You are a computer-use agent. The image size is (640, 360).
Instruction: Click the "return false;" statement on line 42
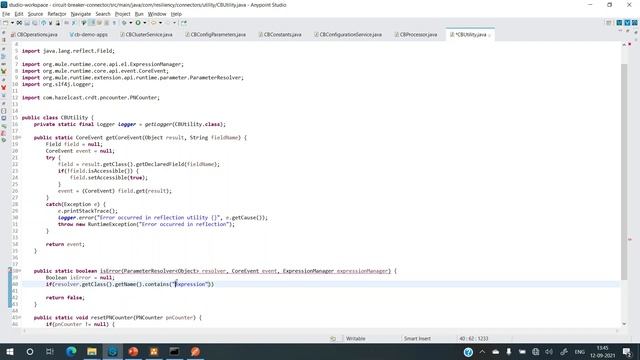click(x=65, y=298)
